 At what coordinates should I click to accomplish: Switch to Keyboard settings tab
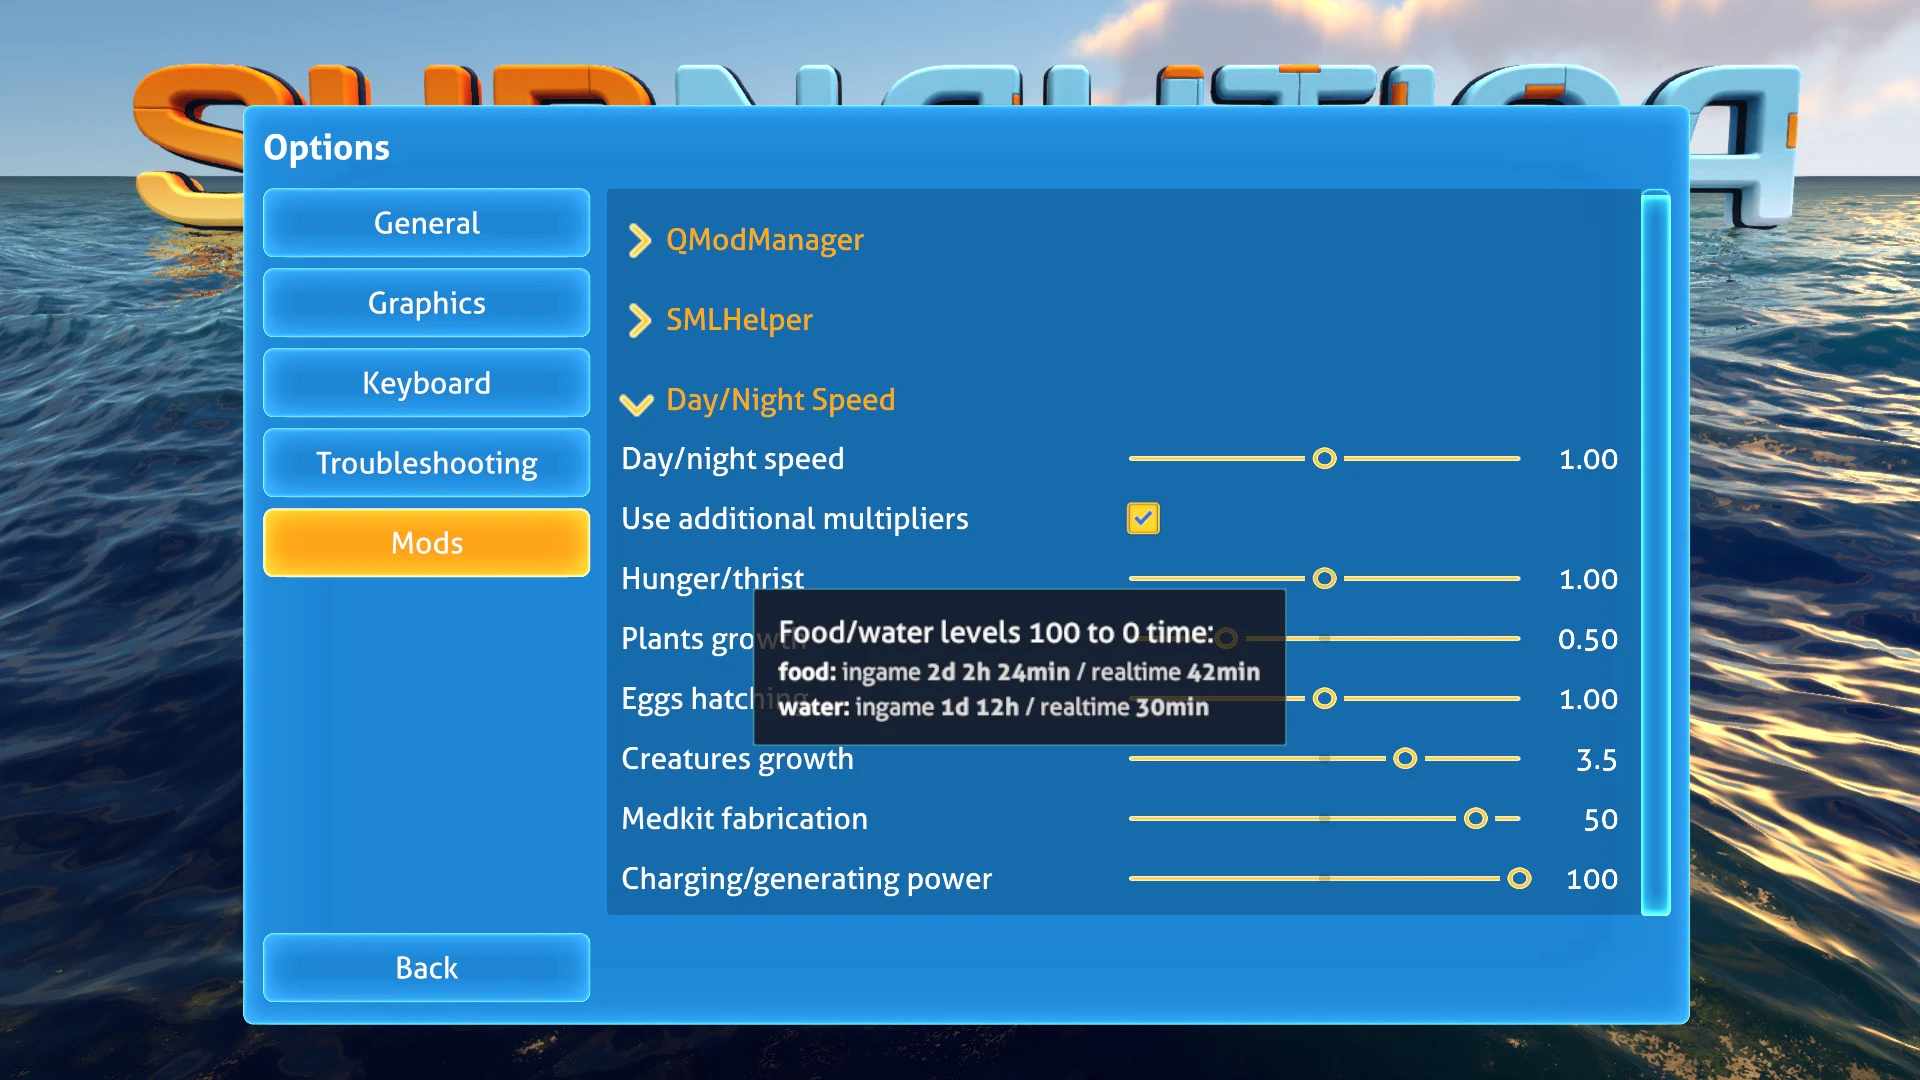tap(426, 383)
